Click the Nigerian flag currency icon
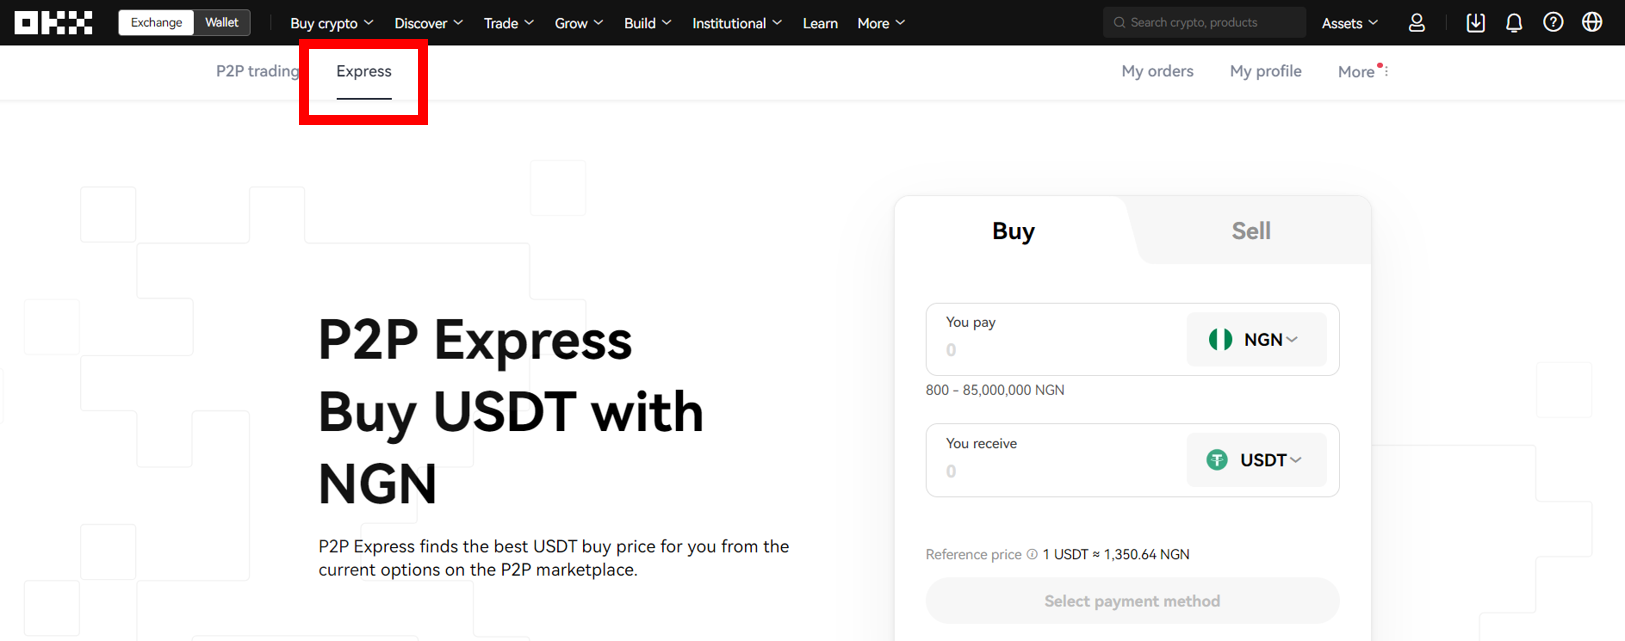The image size is (1625, 641). pyautogui.click(x=1220, y=340)
